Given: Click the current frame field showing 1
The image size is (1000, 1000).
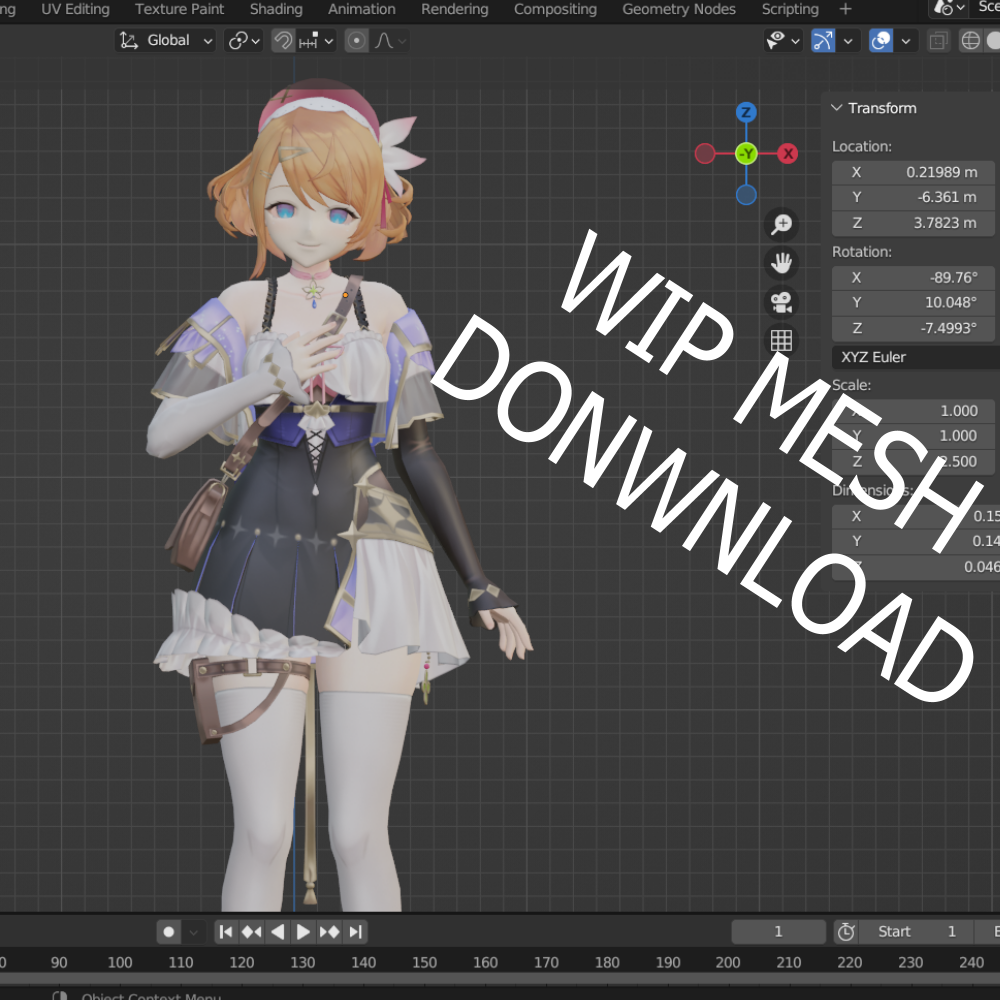Looking at the screenshot, I should pos(778,932).
